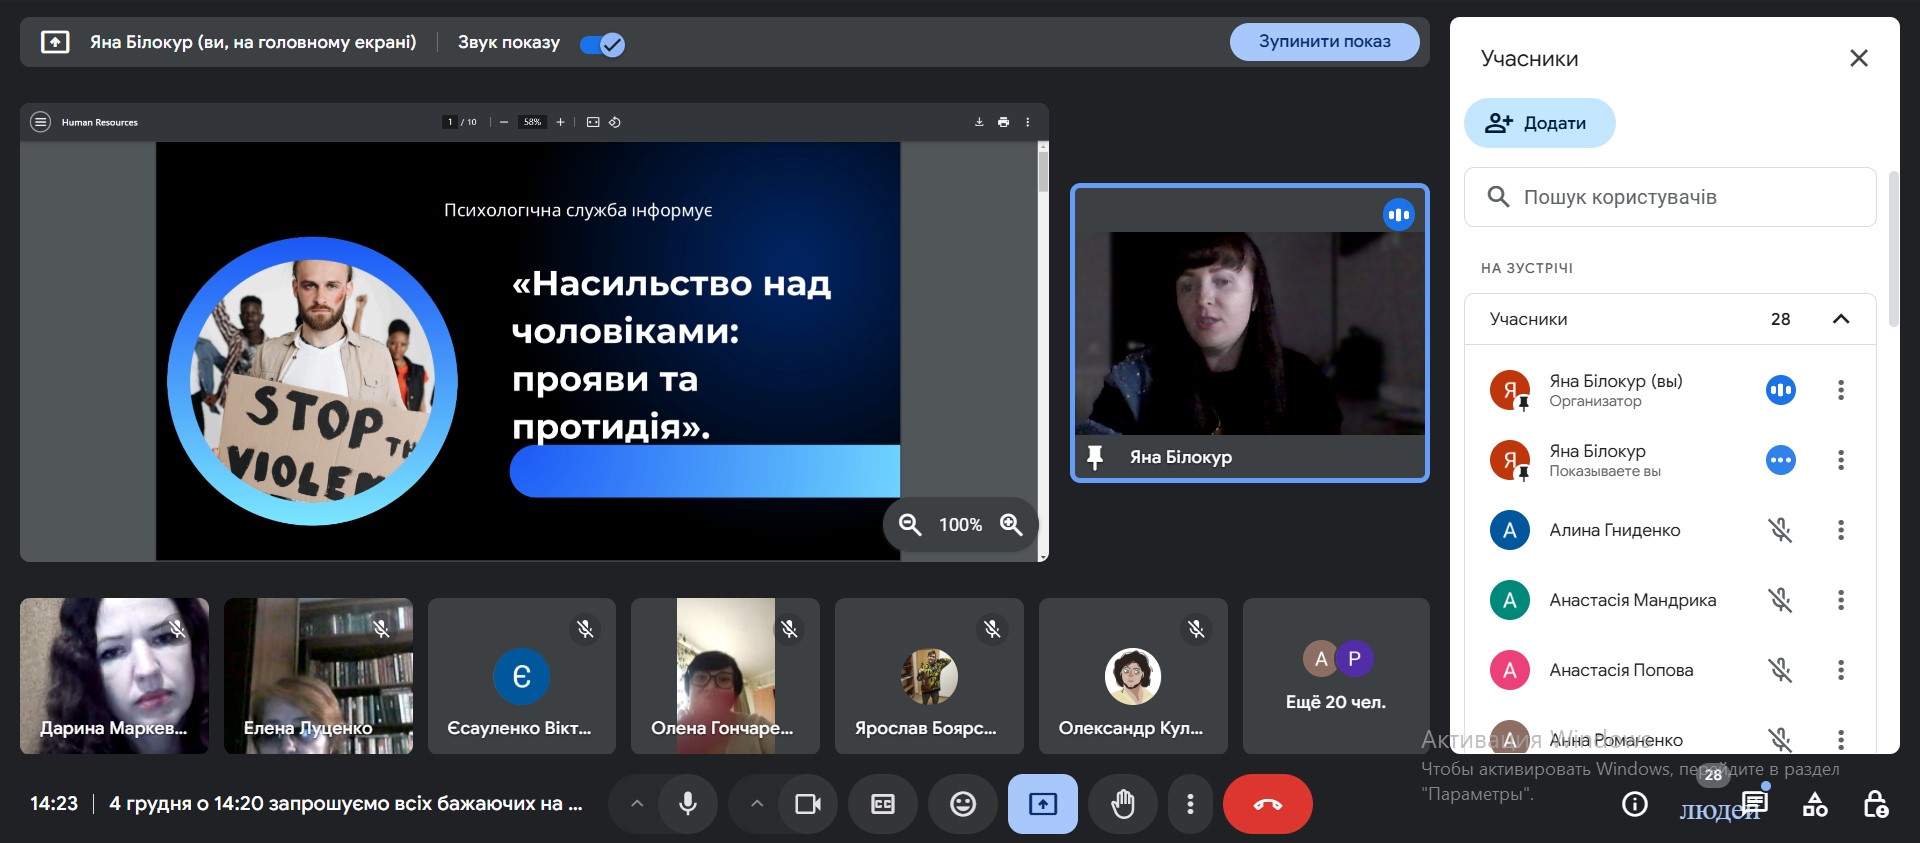Open more options for Алина Гниденко
This screenshot has width=1920, height=843.
point(1840,530)
